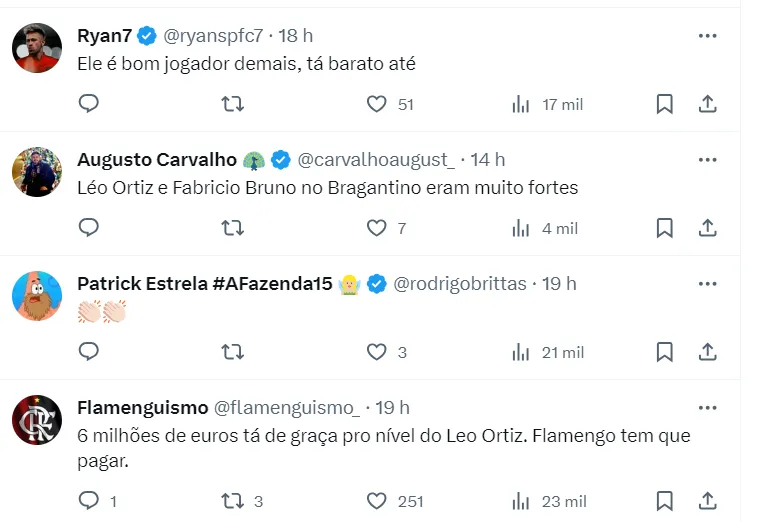Open more options on Augusto Carvalho's tweet
The height and width of the screenshot is (522, 761).
coord(707,160)
